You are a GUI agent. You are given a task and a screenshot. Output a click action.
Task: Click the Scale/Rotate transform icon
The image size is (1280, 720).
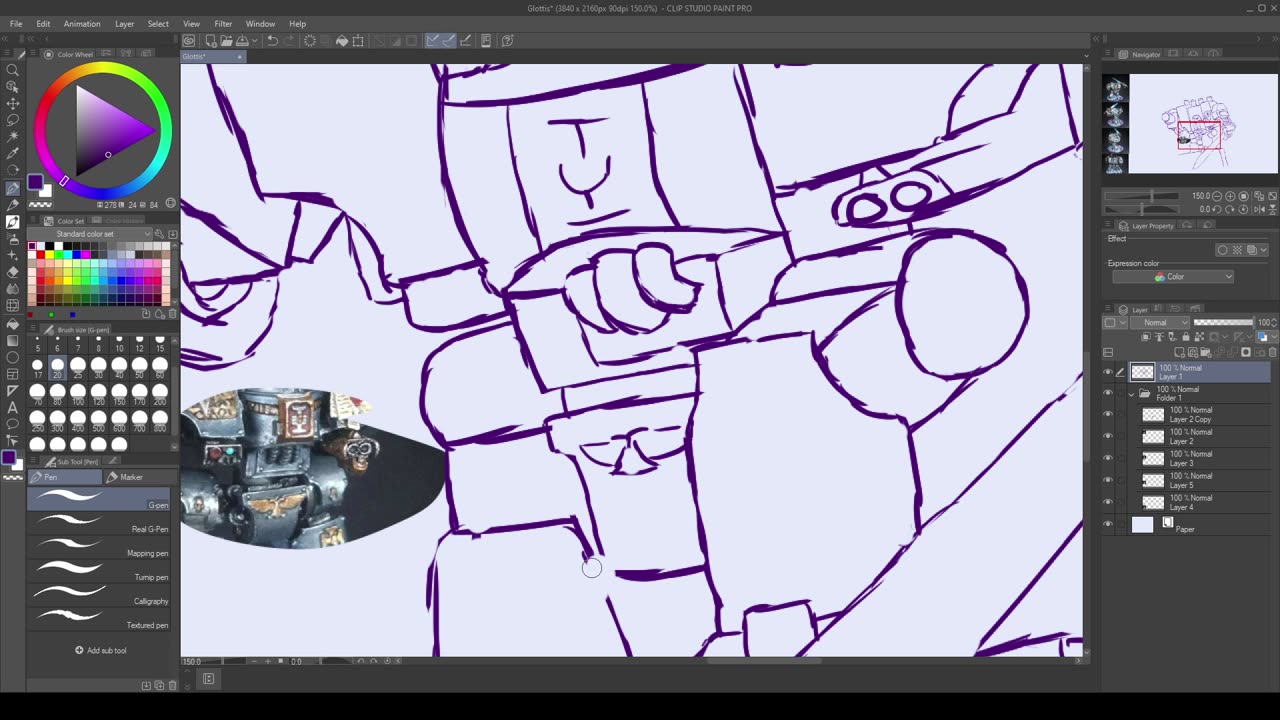coord(358,41)
